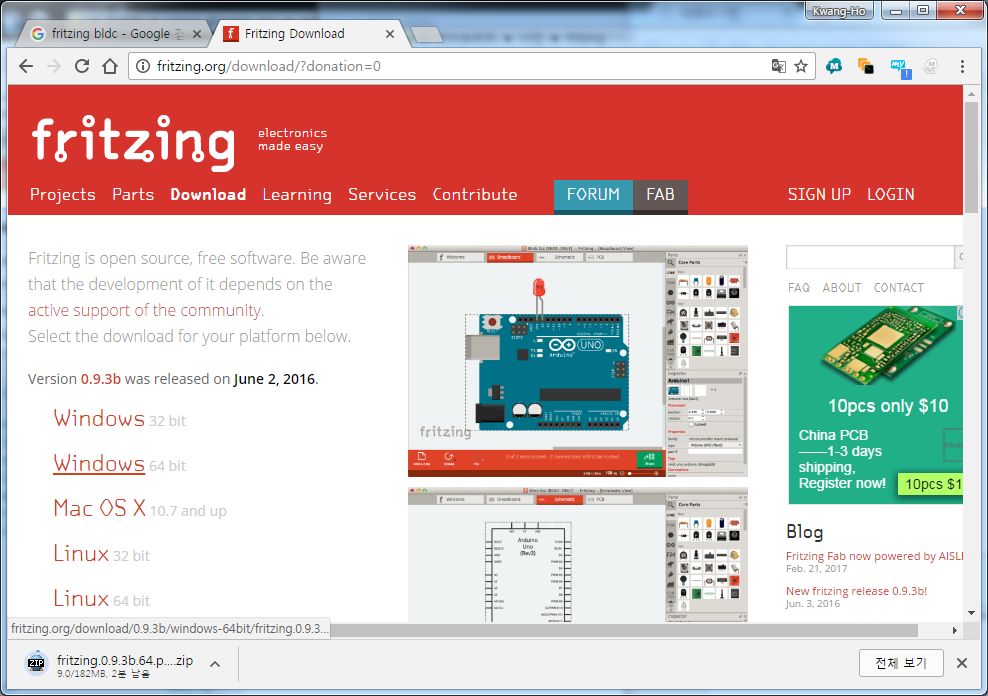Click the 전체 보기 show all button

coord(901,663)
